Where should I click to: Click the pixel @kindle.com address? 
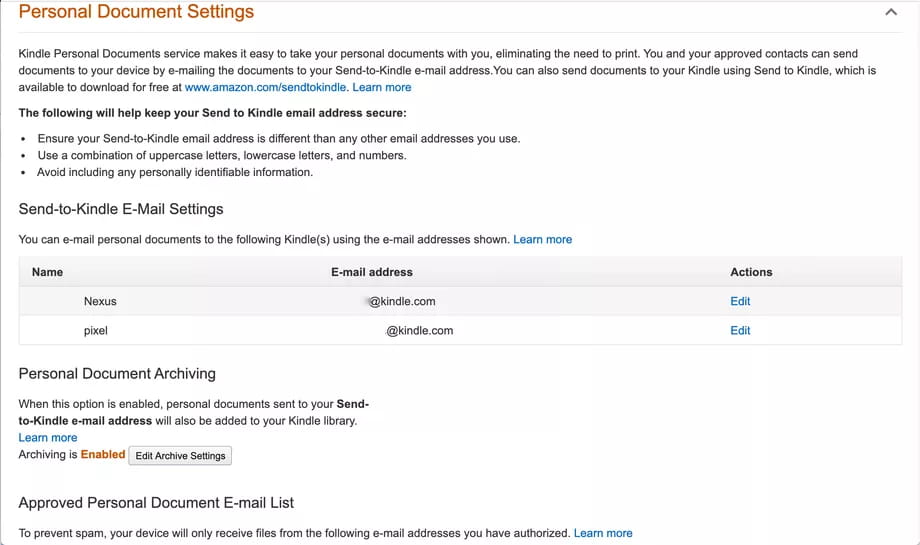(x=420, y=330)
